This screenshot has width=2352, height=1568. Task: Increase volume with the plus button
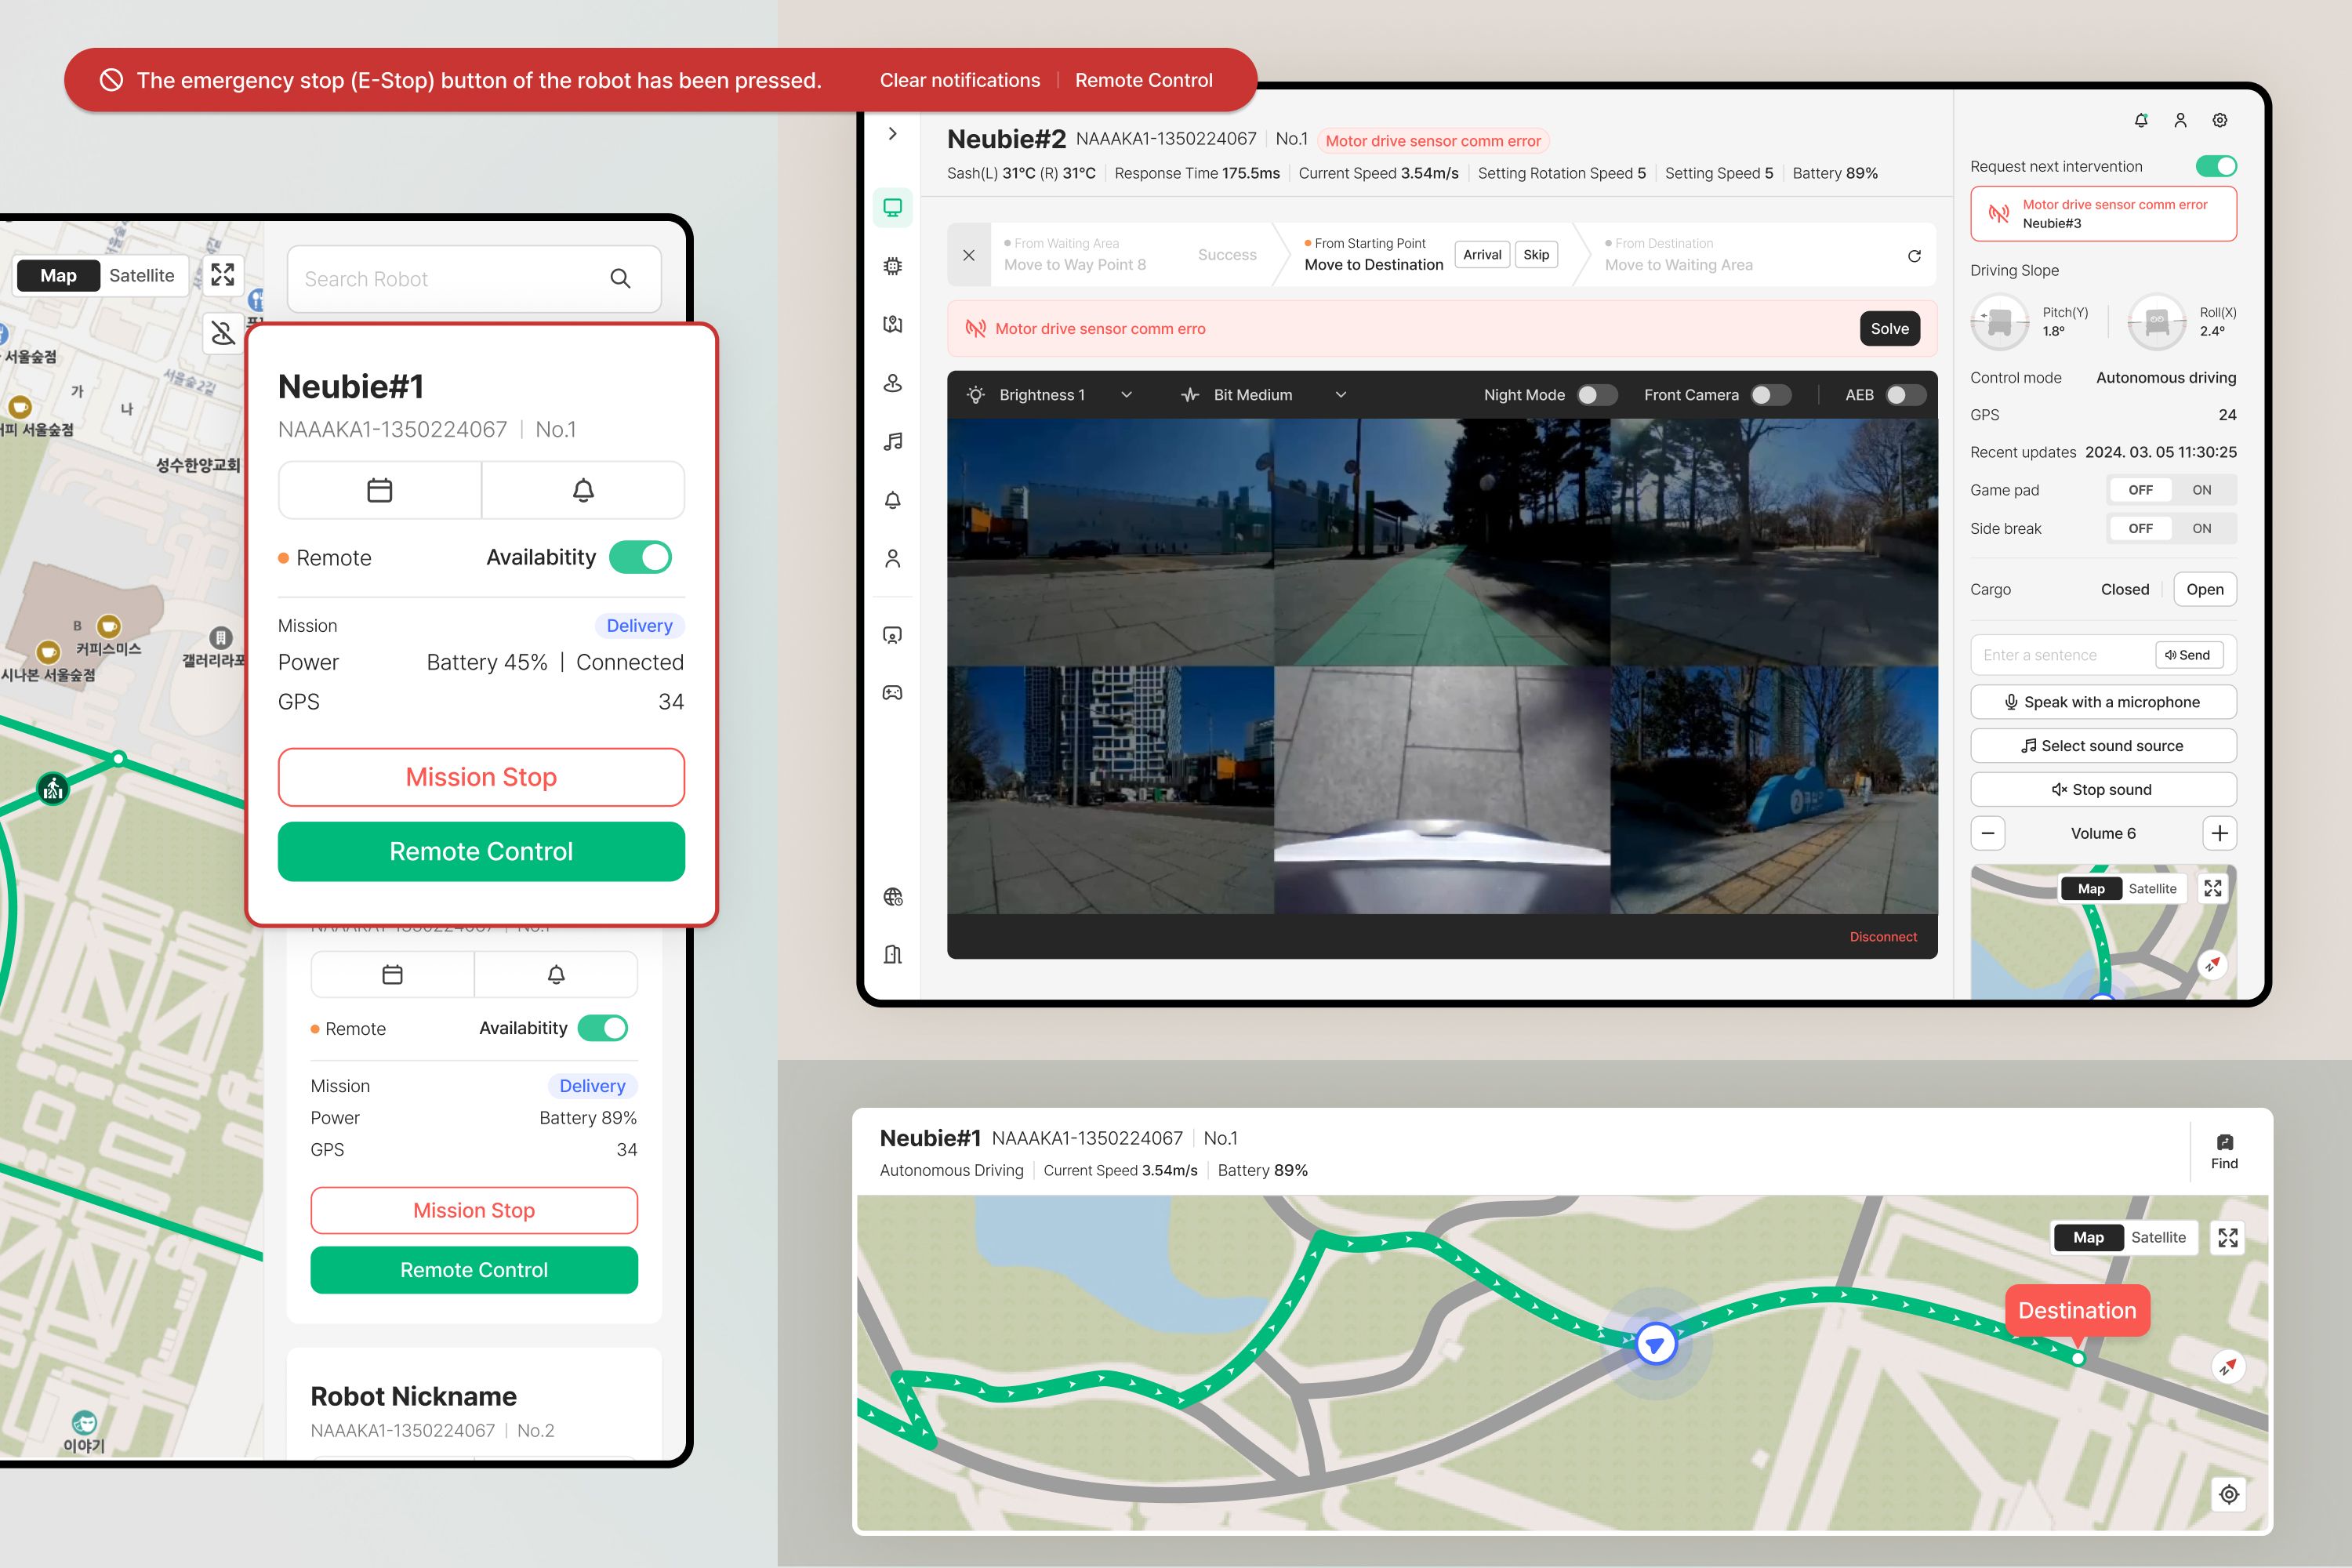pyautogui.click(x=2219, y=833)
